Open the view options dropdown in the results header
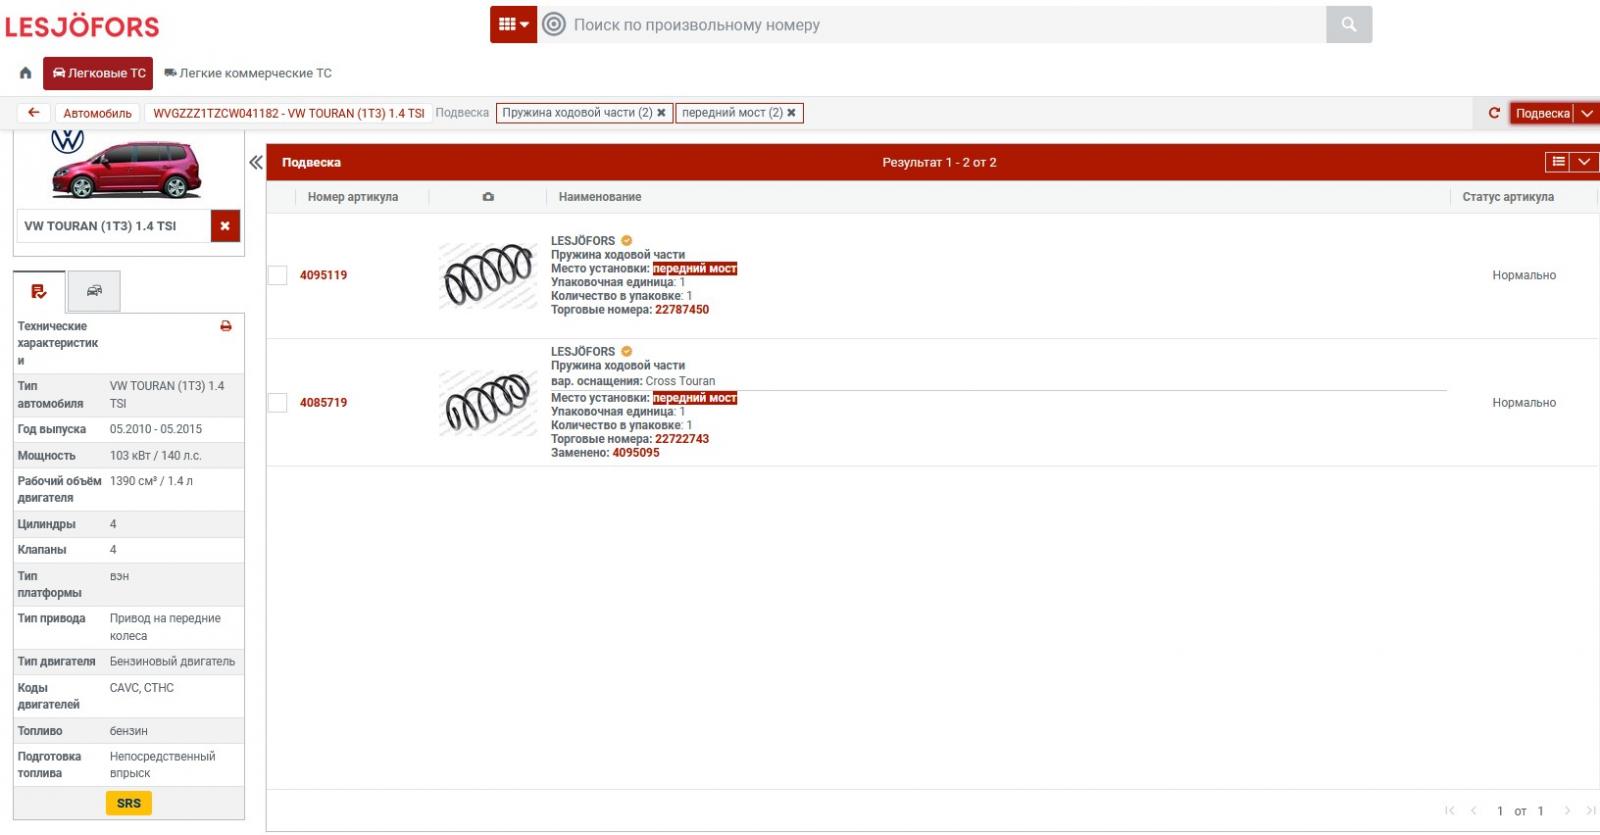The width and height of the screenshot is (1600, 835). (x=1584, y=162)
